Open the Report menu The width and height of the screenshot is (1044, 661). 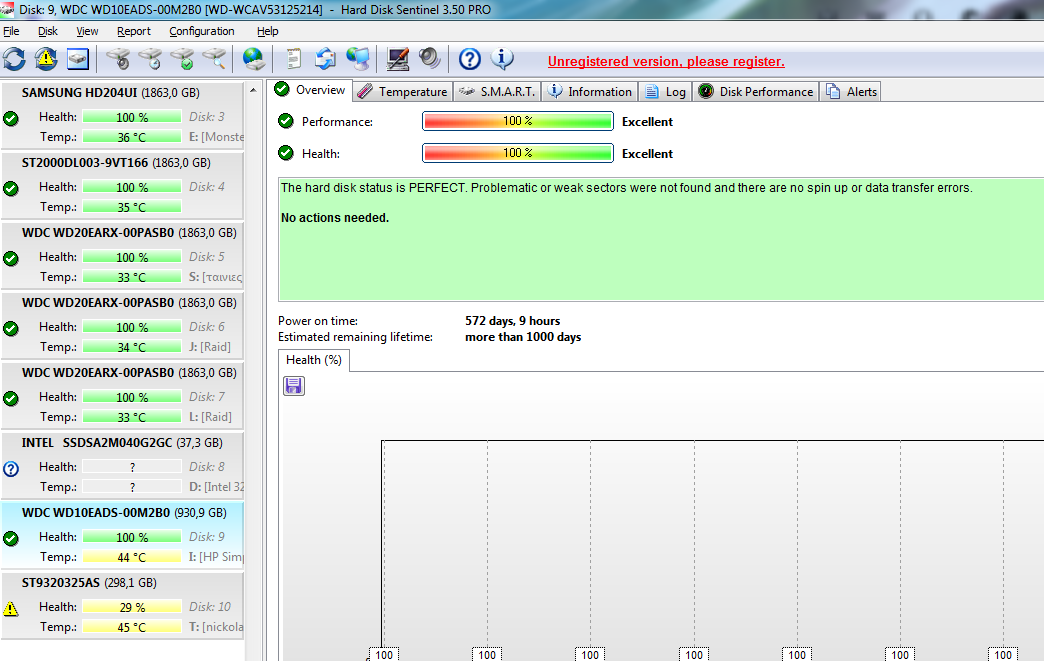134,31
